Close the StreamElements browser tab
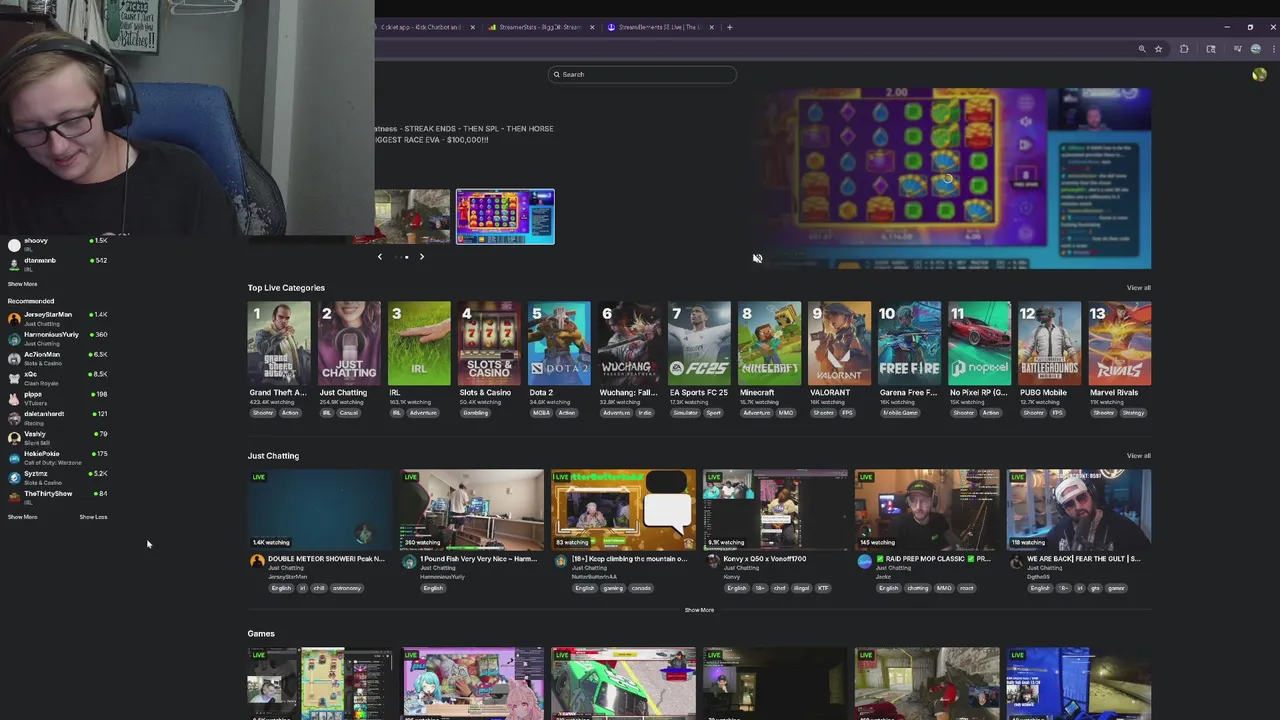Image resolution: width=1280 pixels, height=720 pixels. [x=712, y=27]
